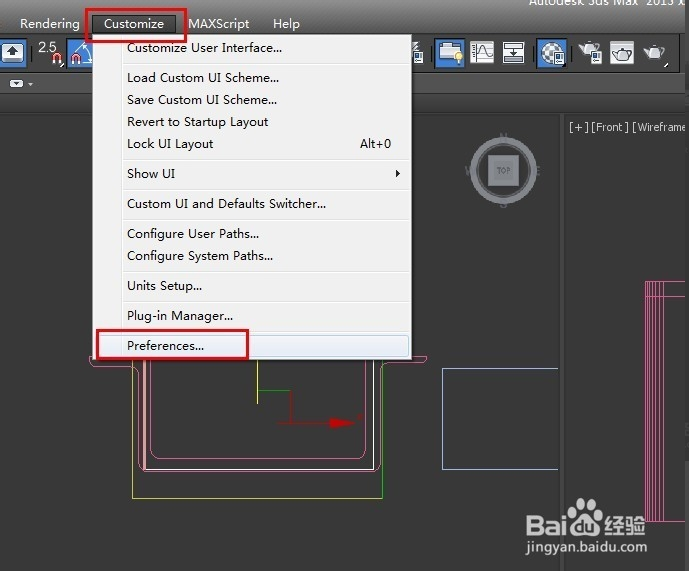The width and height of the screenshot is (689, 571).
Task: Select Load Custom UI Scheme...
Action: [x=252, y=78]
